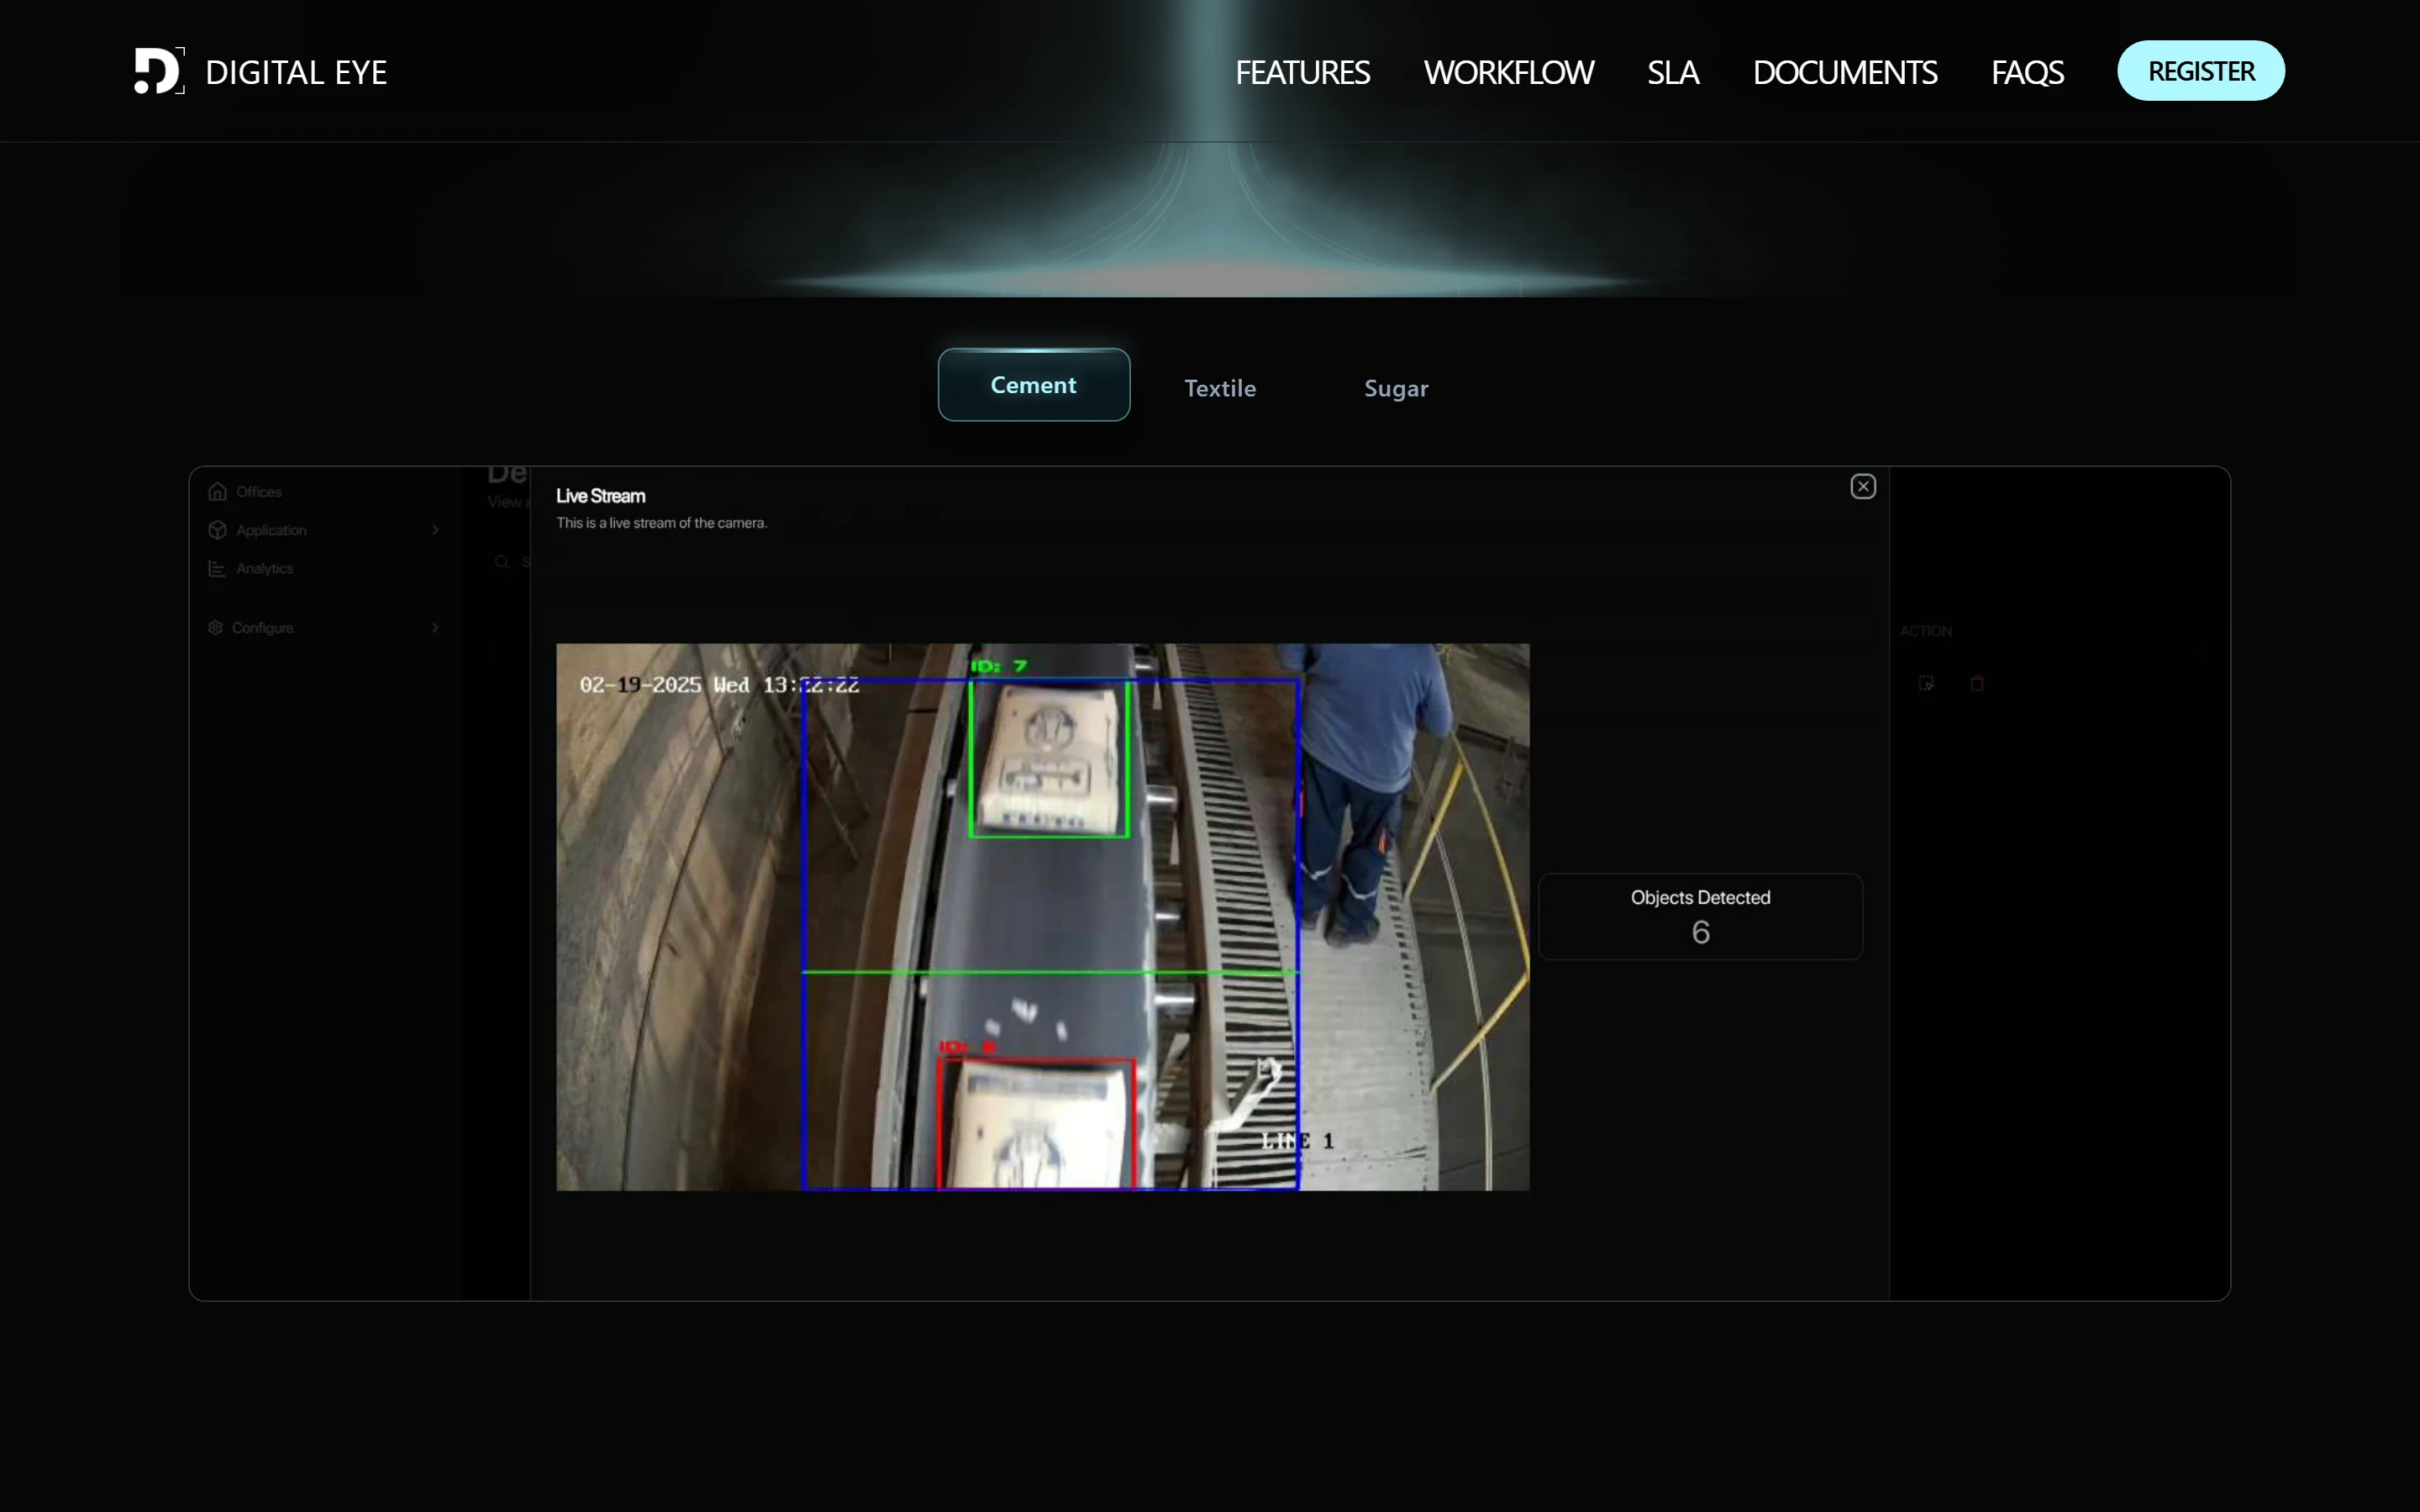Image resolution: width=2420 pixels, height=1512 pixels.
Task: Click the search magnifier icon
Action: [502, 562]
